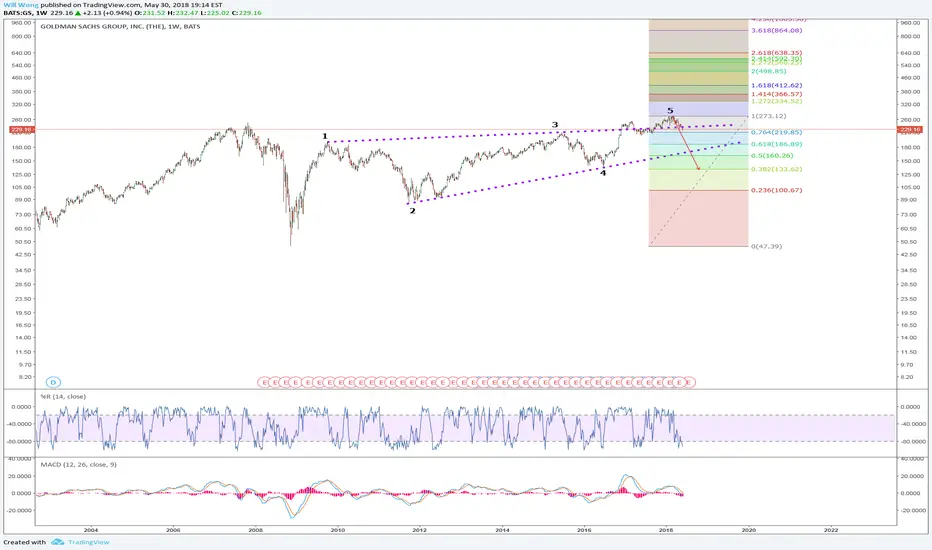The image size is (932, 550).
Task: Select the wave label 4 on the chart
Action: point(603,173)
